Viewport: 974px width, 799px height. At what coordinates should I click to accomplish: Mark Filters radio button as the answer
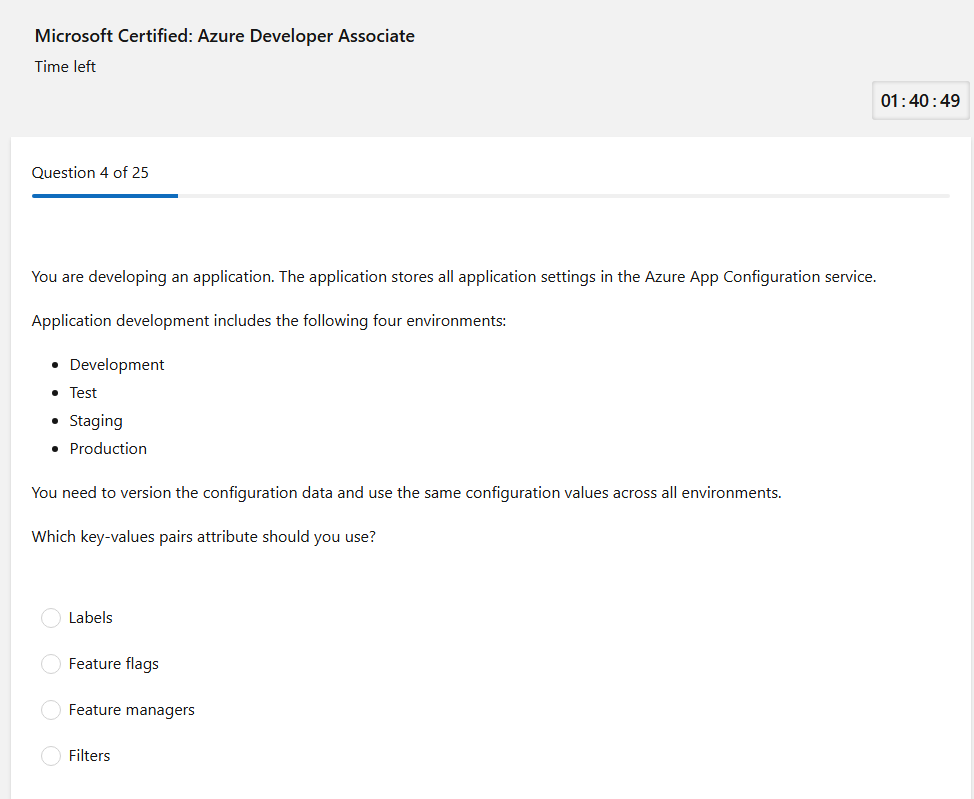pos(51,756)
